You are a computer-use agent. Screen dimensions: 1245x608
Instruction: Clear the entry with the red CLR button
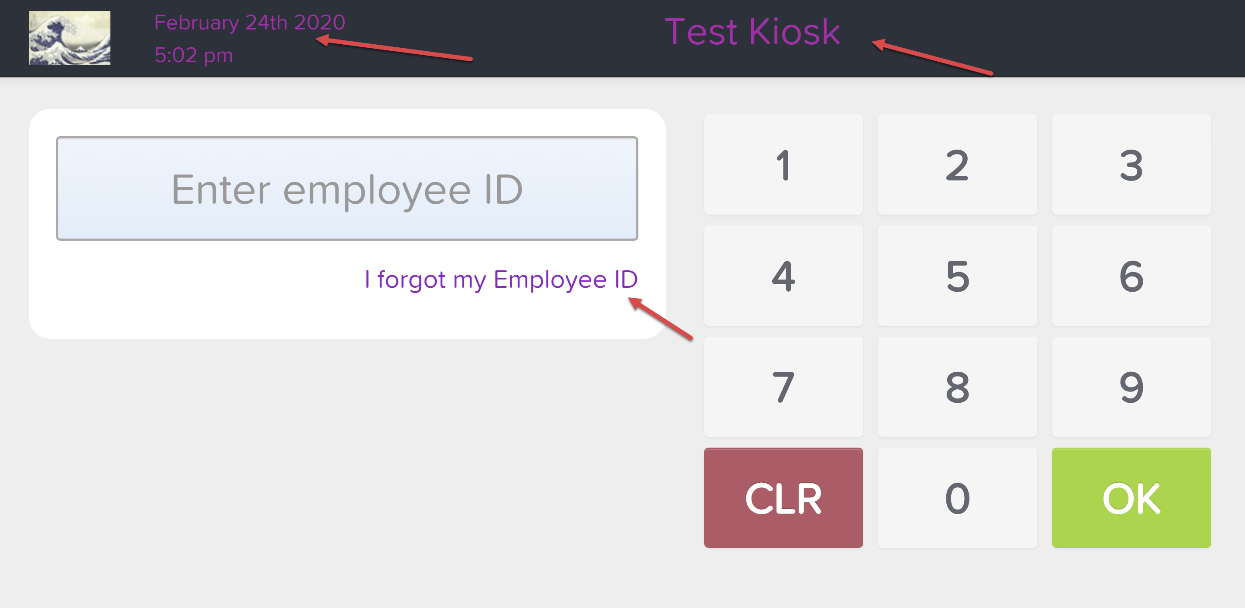point(783,498)
